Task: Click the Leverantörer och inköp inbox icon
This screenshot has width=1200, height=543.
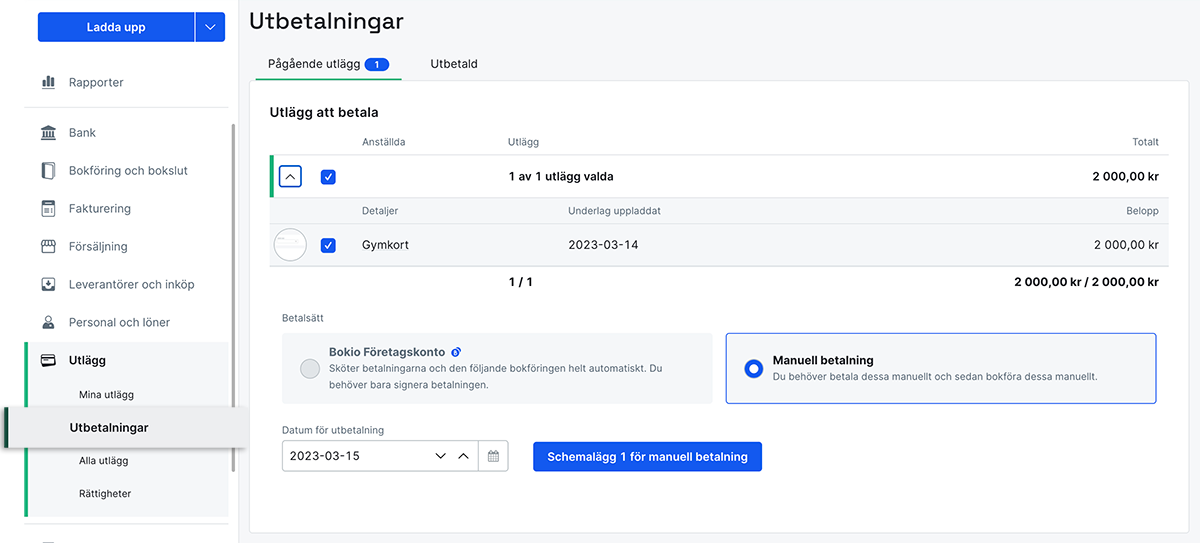Action: [x=48, y=284]
